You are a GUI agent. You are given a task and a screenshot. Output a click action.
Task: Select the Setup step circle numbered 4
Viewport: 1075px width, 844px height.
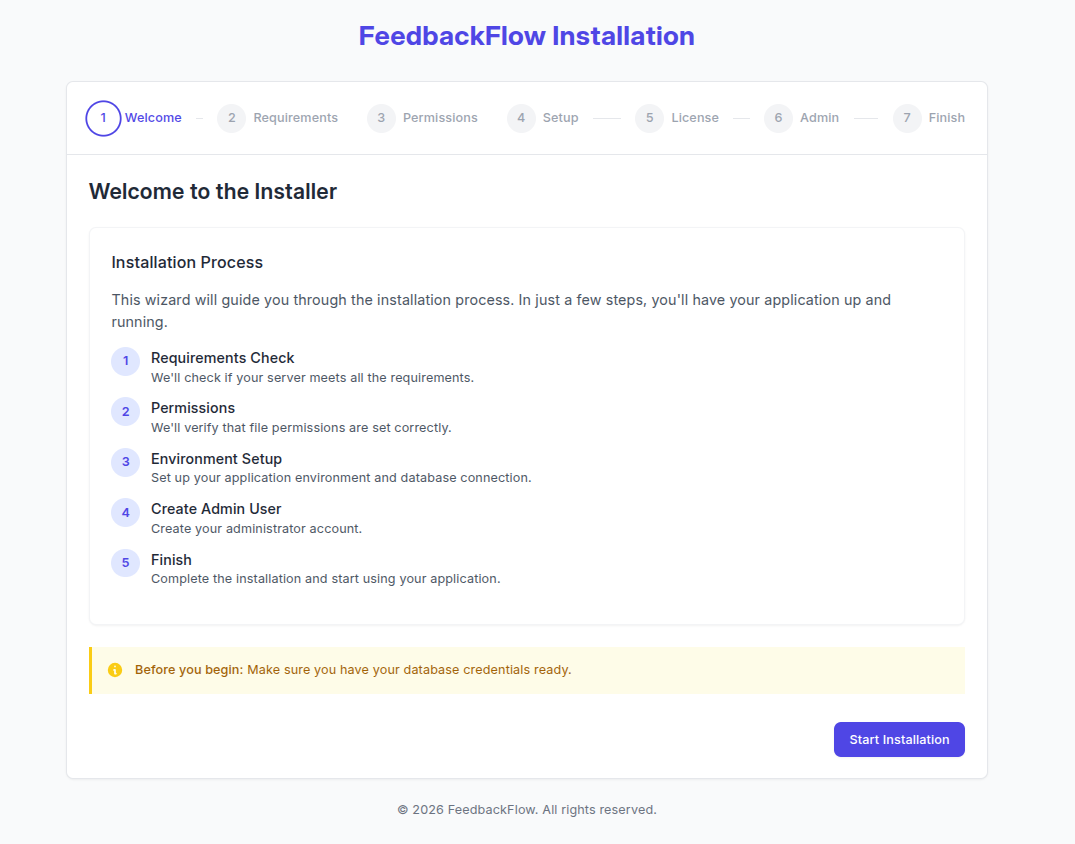pos(521,118)
